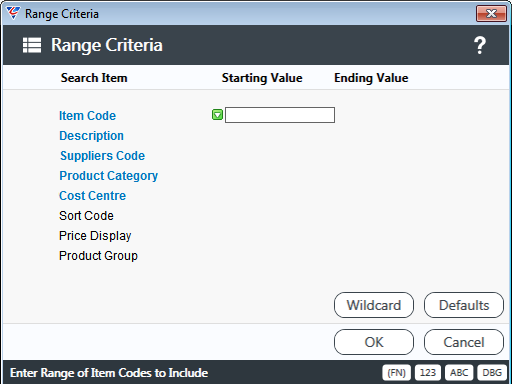This screenshot has height=384, width=512.
Task: Toggle the (FN) status bar indicator
Action: pos(396,372)
